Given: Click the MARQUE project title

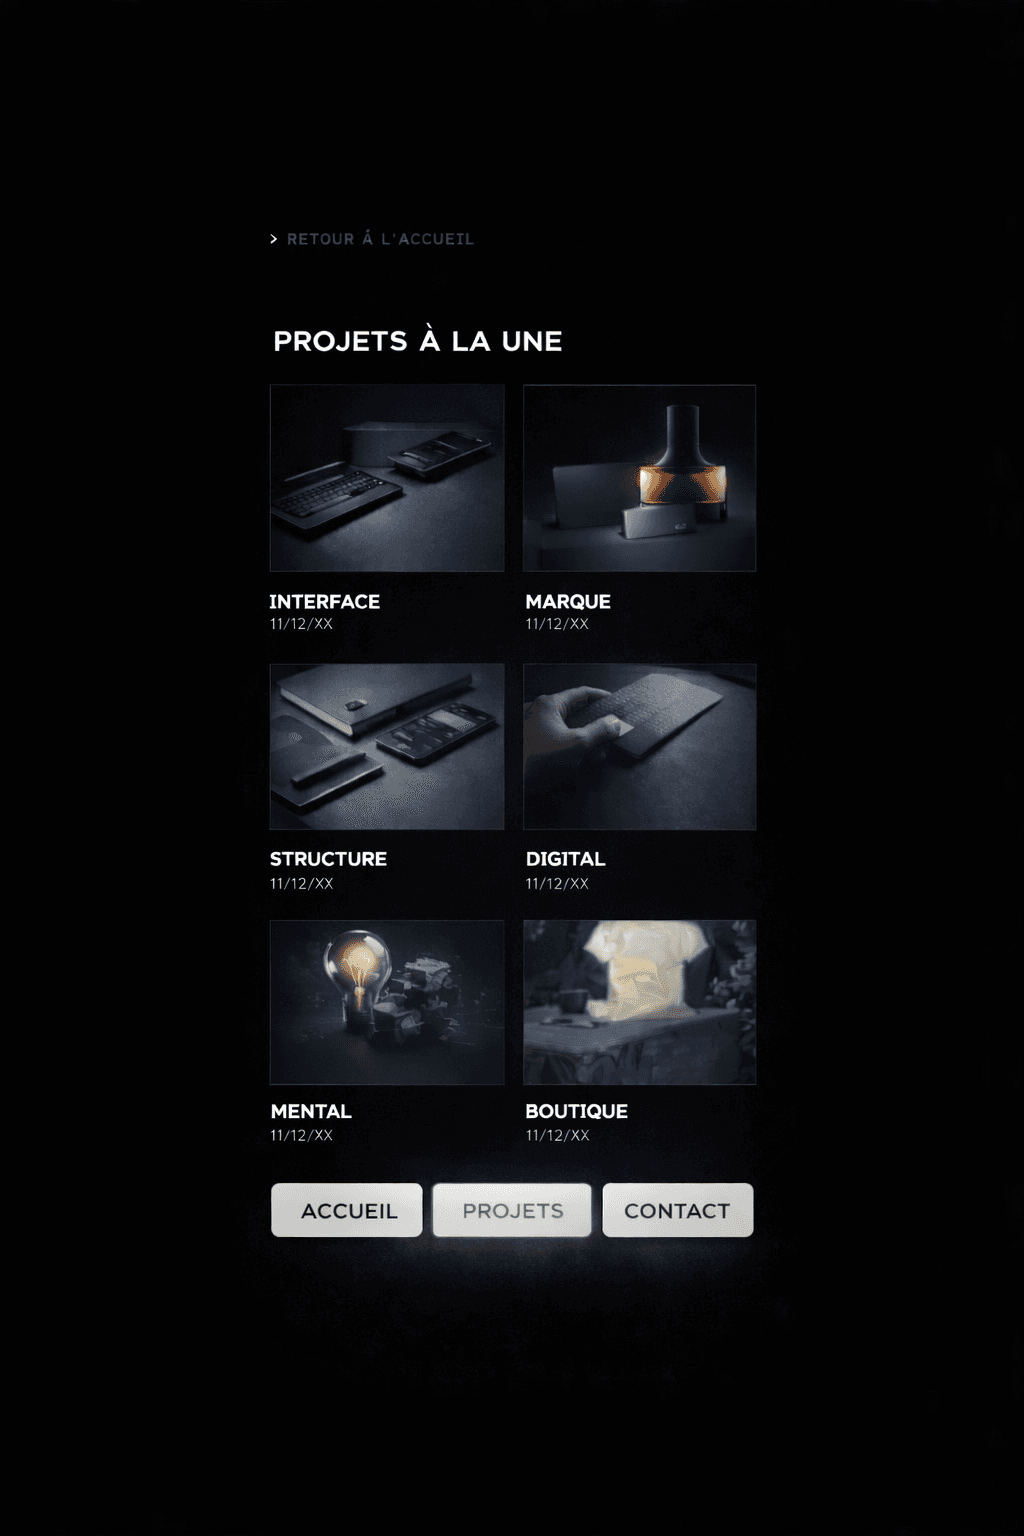Looking at the screenshot, I should pyautogui.click(x=568, y=602).
